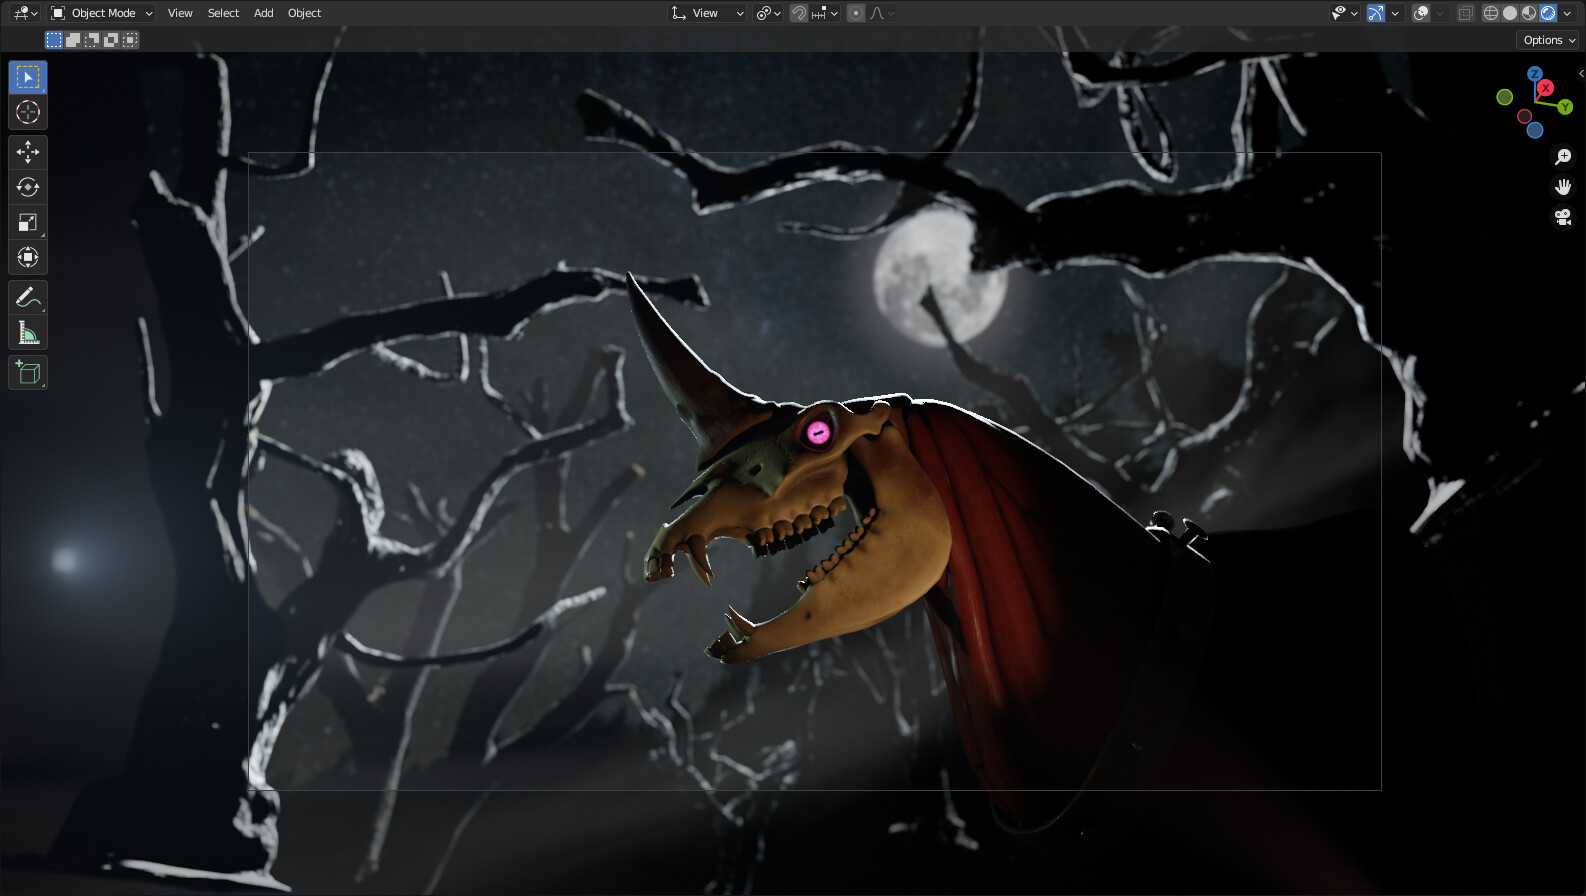Screen dimensions: 1586x896
Task: Open the shading options dropdown
Action: pos(1567,13)
